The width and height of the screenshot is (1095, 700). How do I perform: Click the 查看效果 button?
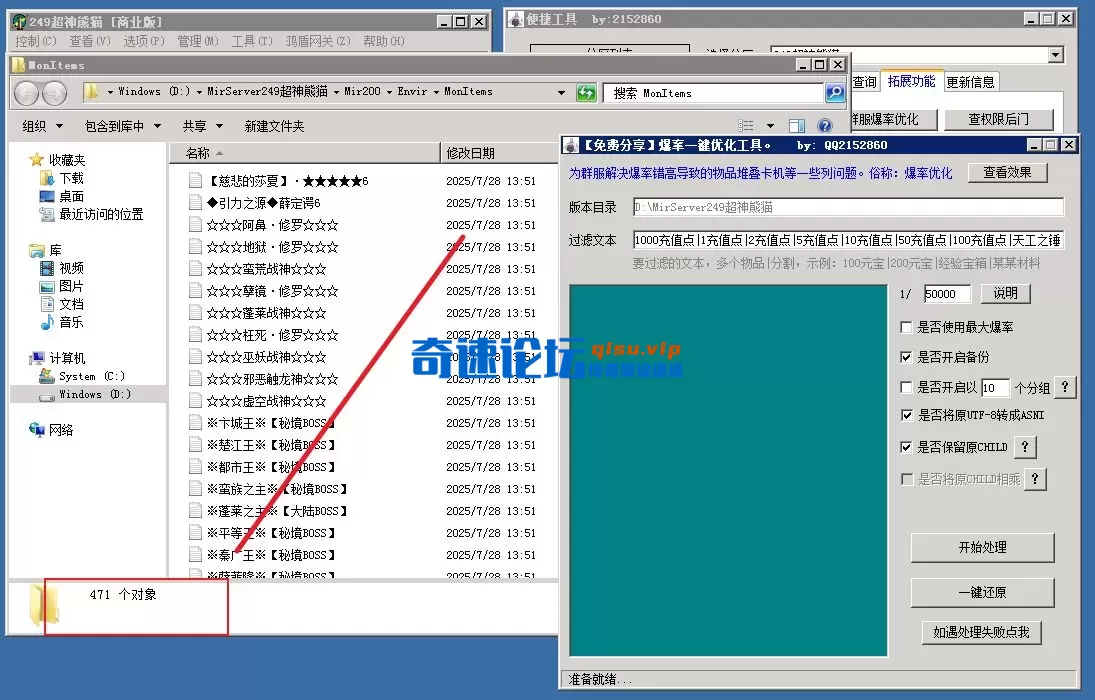point(1010,172)
